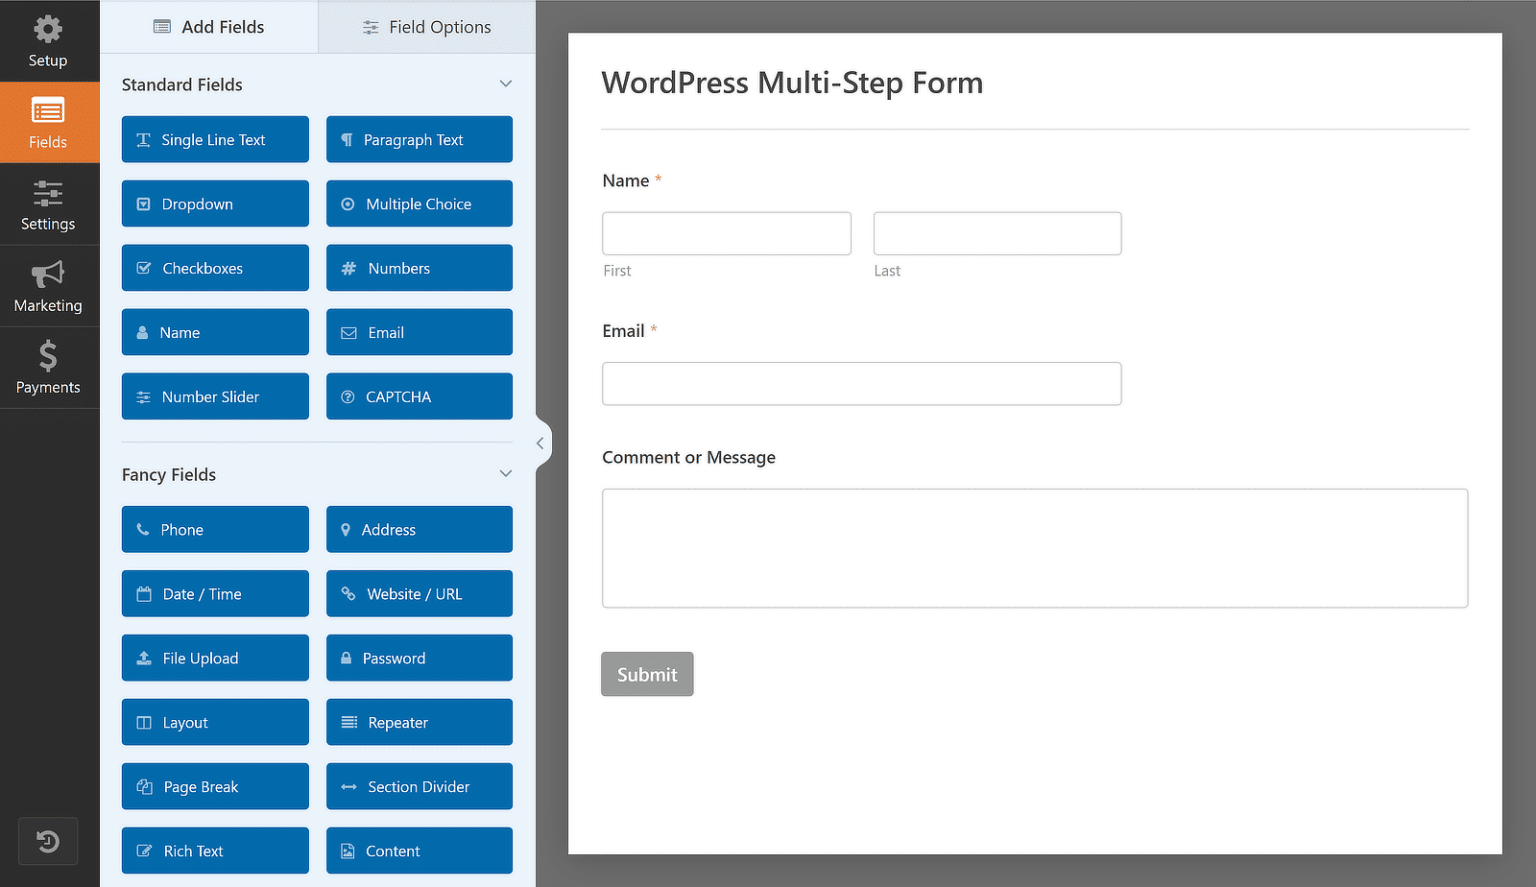This screenshot has width=1536, height=887.
Task: Add a Dropdown field
Action: [214, 203]
